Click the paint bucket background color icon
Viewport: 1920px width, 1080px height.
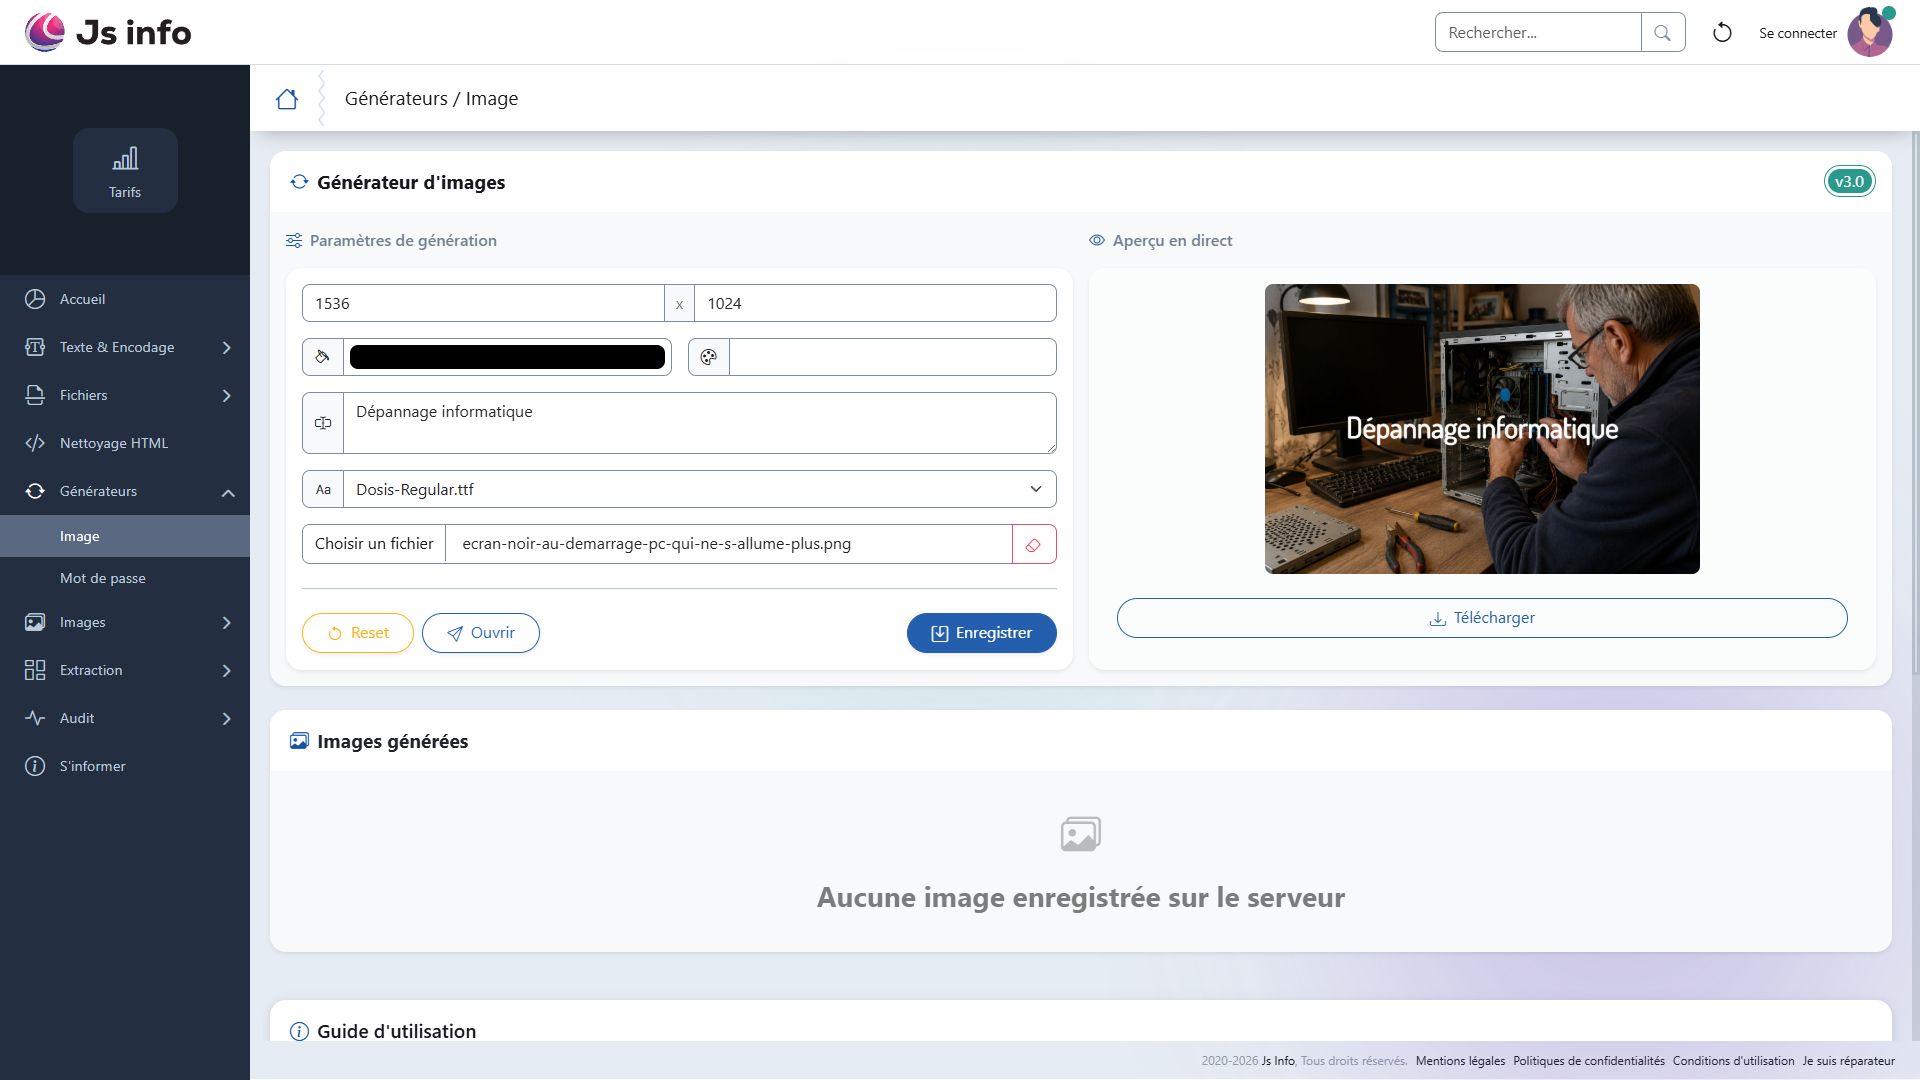point(323,357)
